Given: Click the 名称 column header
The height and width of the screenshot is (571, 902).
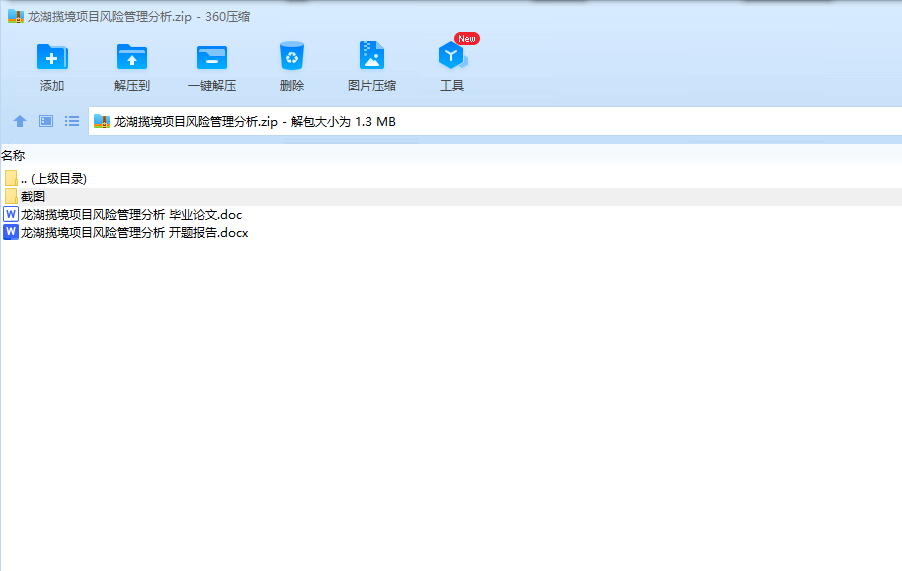Looking at the screenshot, I should 13,155.
